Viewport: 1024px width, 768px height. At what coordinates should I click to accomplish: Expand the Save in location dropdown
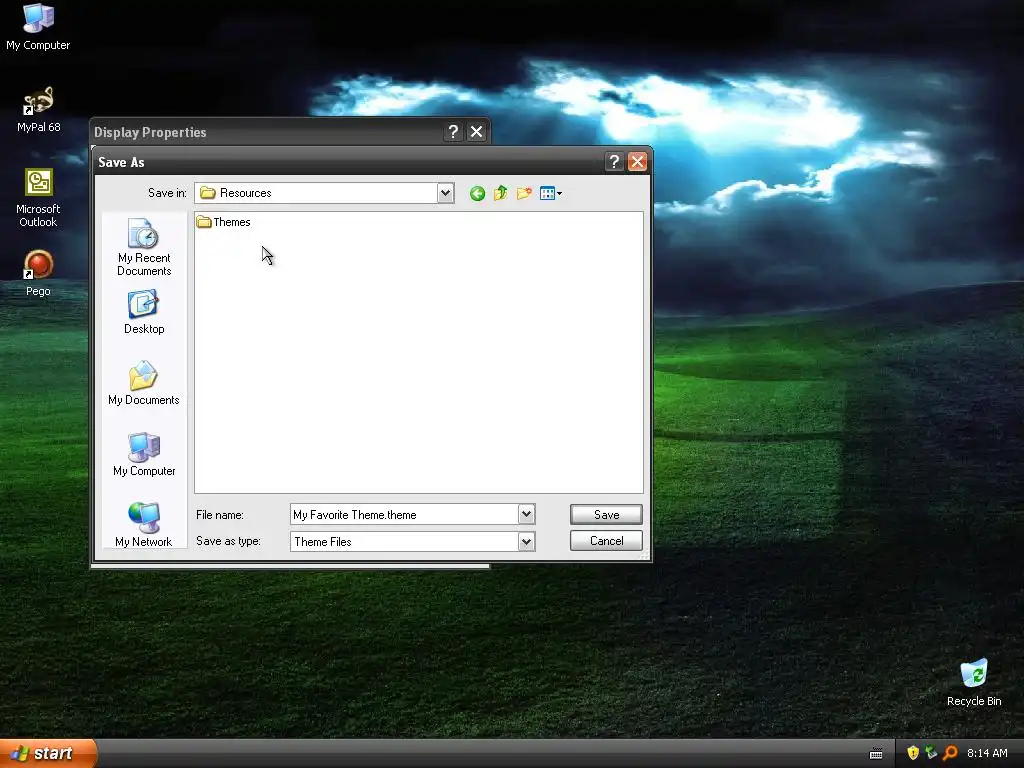click(x=445, y=193)
